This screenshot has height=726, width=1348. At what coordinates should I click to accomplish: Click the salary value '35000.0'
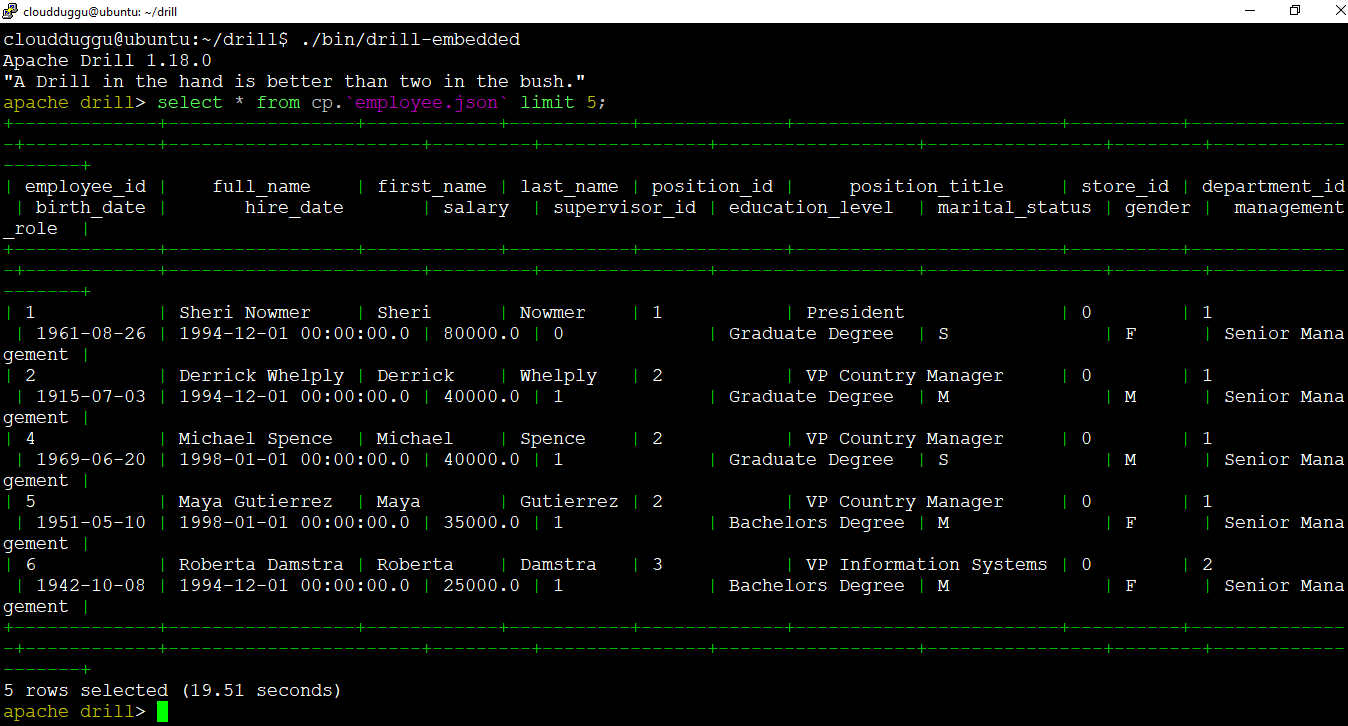coord(481,523)
